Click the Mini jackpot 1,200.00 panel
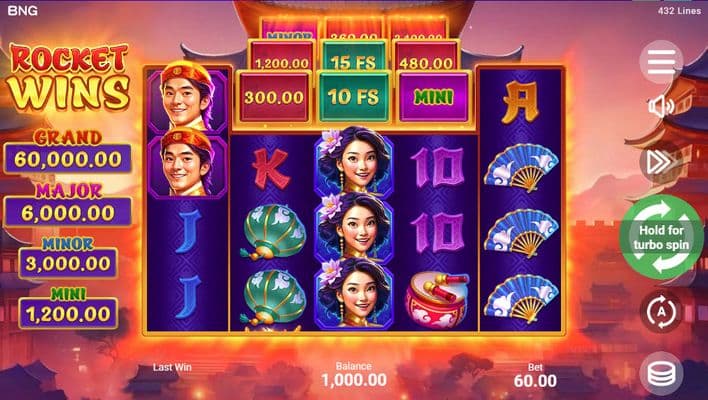Viewport: 708px width, 400px height. pos(68,314)
